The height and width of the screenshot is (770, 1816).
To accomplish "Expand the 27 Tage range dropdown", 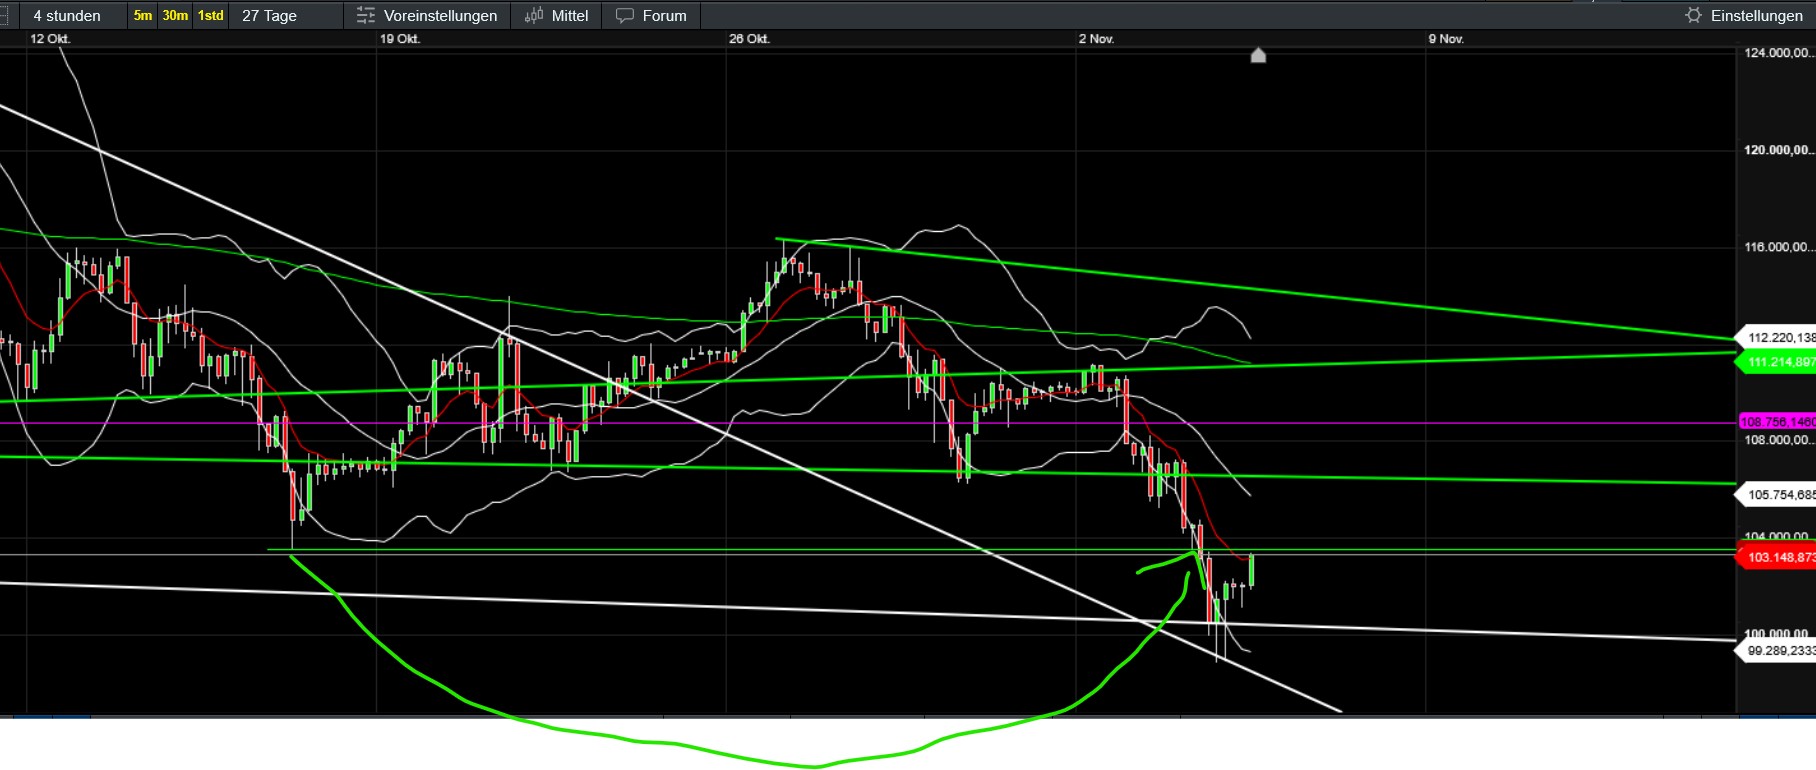I will [x=269, y=16].
